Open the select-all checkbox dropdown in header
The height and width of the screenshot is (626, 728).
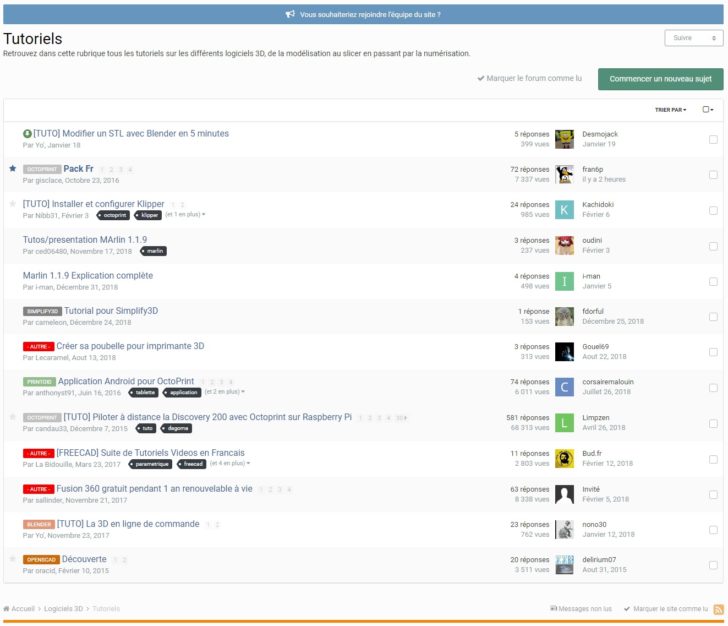click(x=708, y=110)
